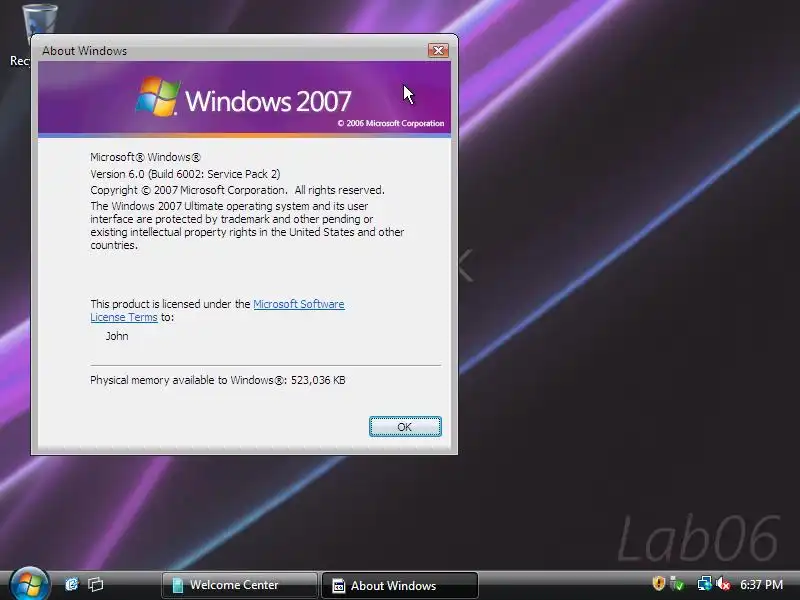Click About Windows taskbar button
Viewport: 800px width, 600px height.
(400, 585)
